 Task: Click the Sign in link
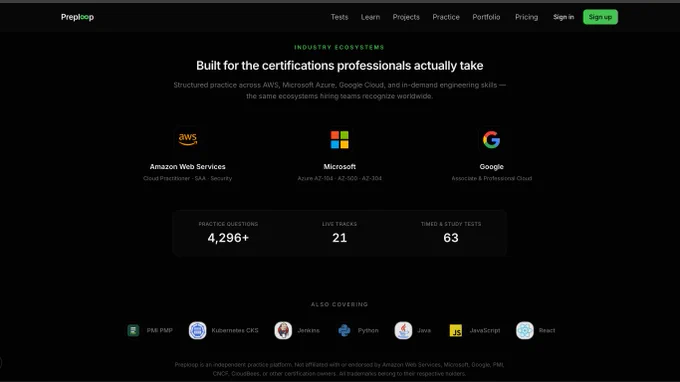(x=563, y=17)
